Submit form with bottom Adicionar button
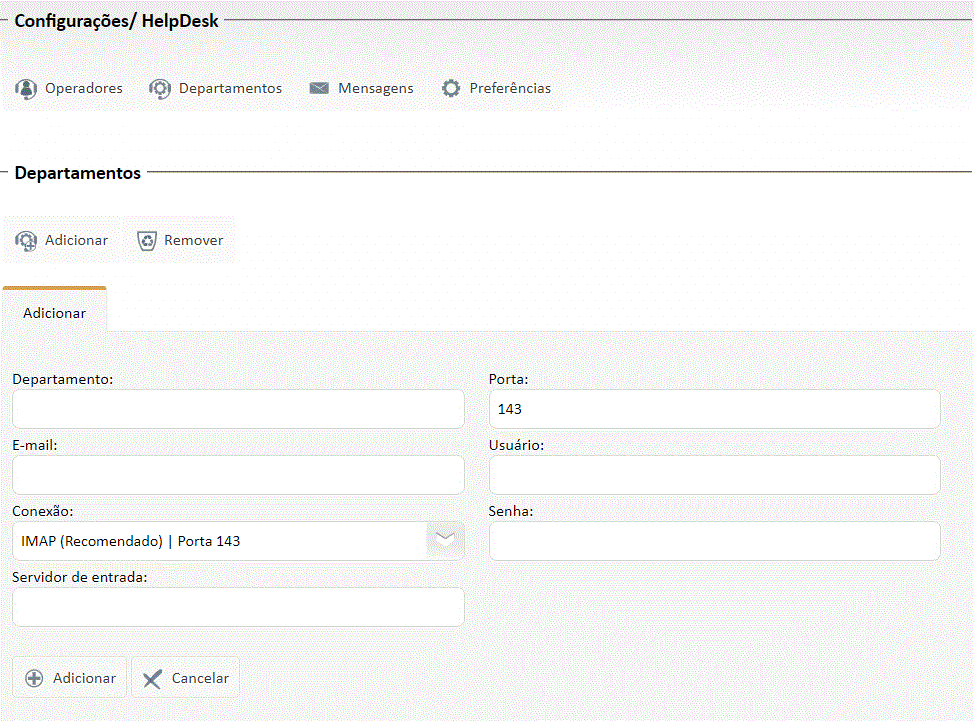Screen dimensions: 974x721 tap(70, 678)
